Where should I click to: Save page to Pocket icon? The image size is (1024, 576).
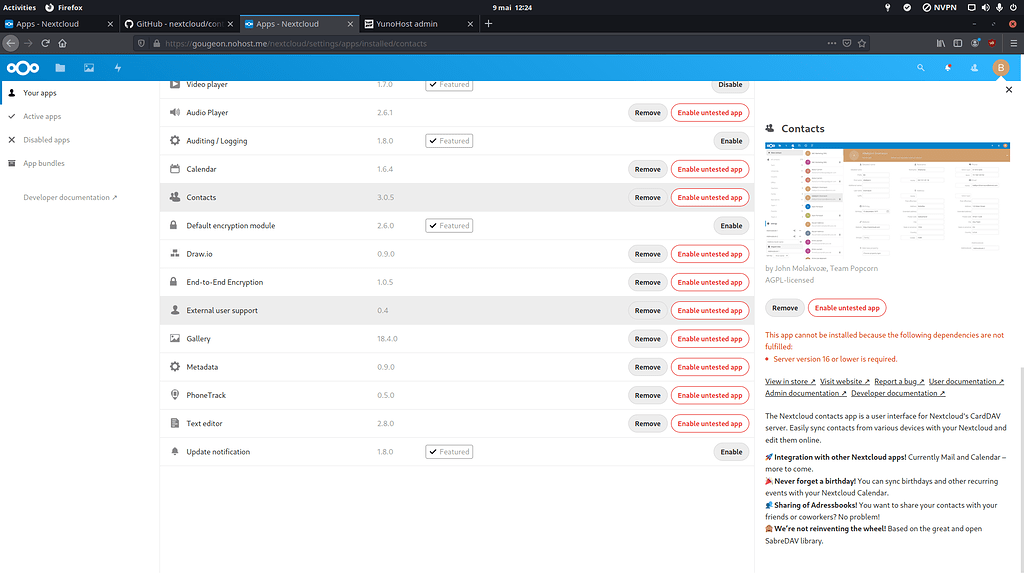(x=846, y=43)
